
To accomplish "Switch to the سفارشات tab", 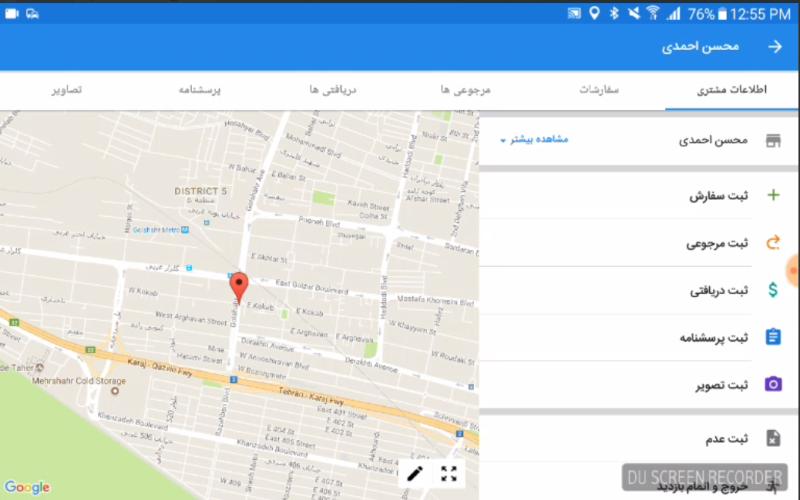I will (x=600, y=90).
